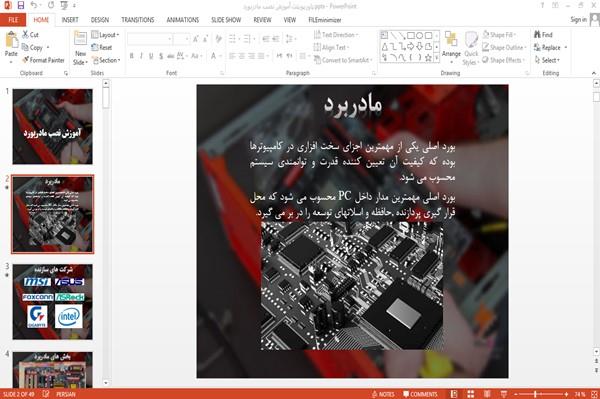The height and width of the screenshot is (399, 600).
Task: Select the 5-point Star shape
Action: point(428,58)
